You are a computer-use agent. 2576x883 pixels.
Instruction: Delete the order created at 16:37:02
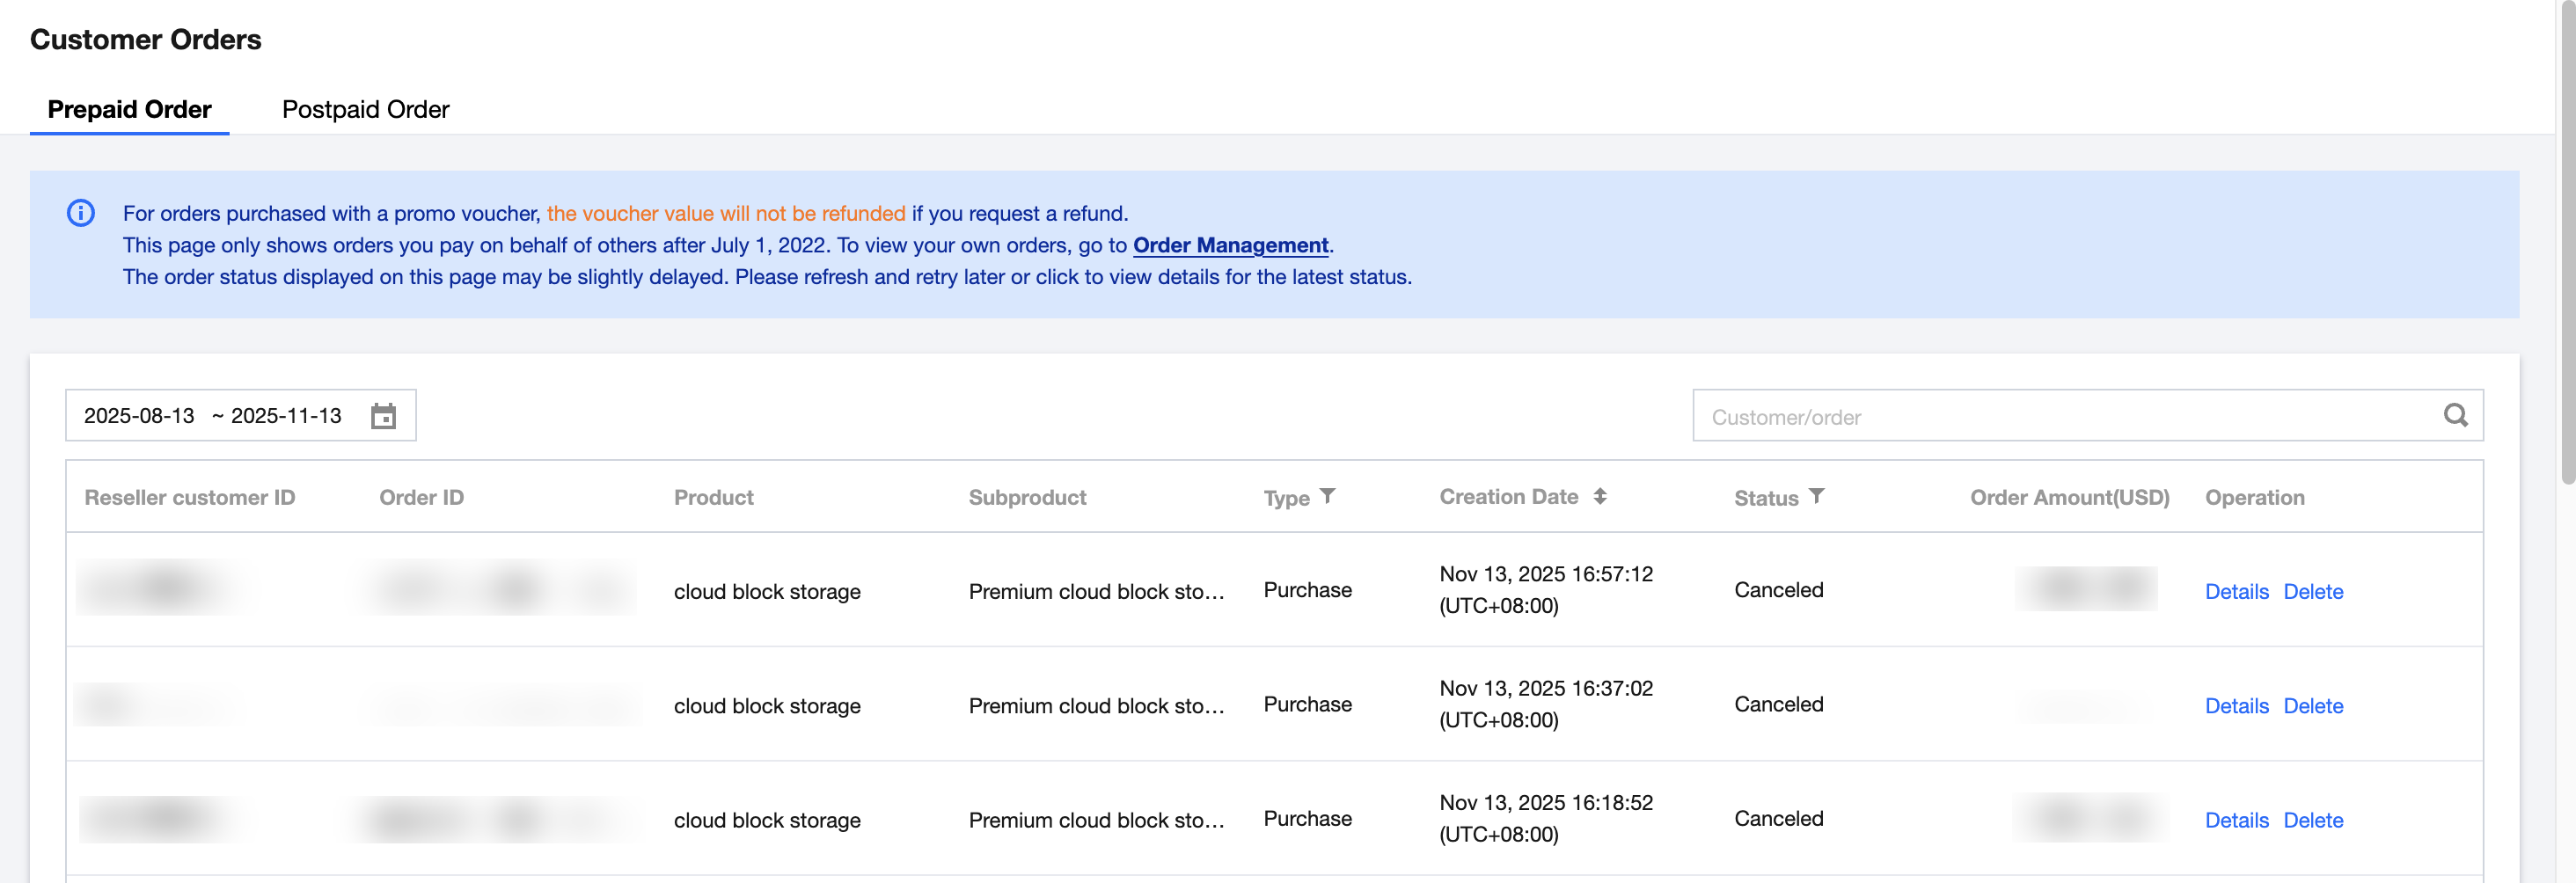click(x=2312, y=705)
